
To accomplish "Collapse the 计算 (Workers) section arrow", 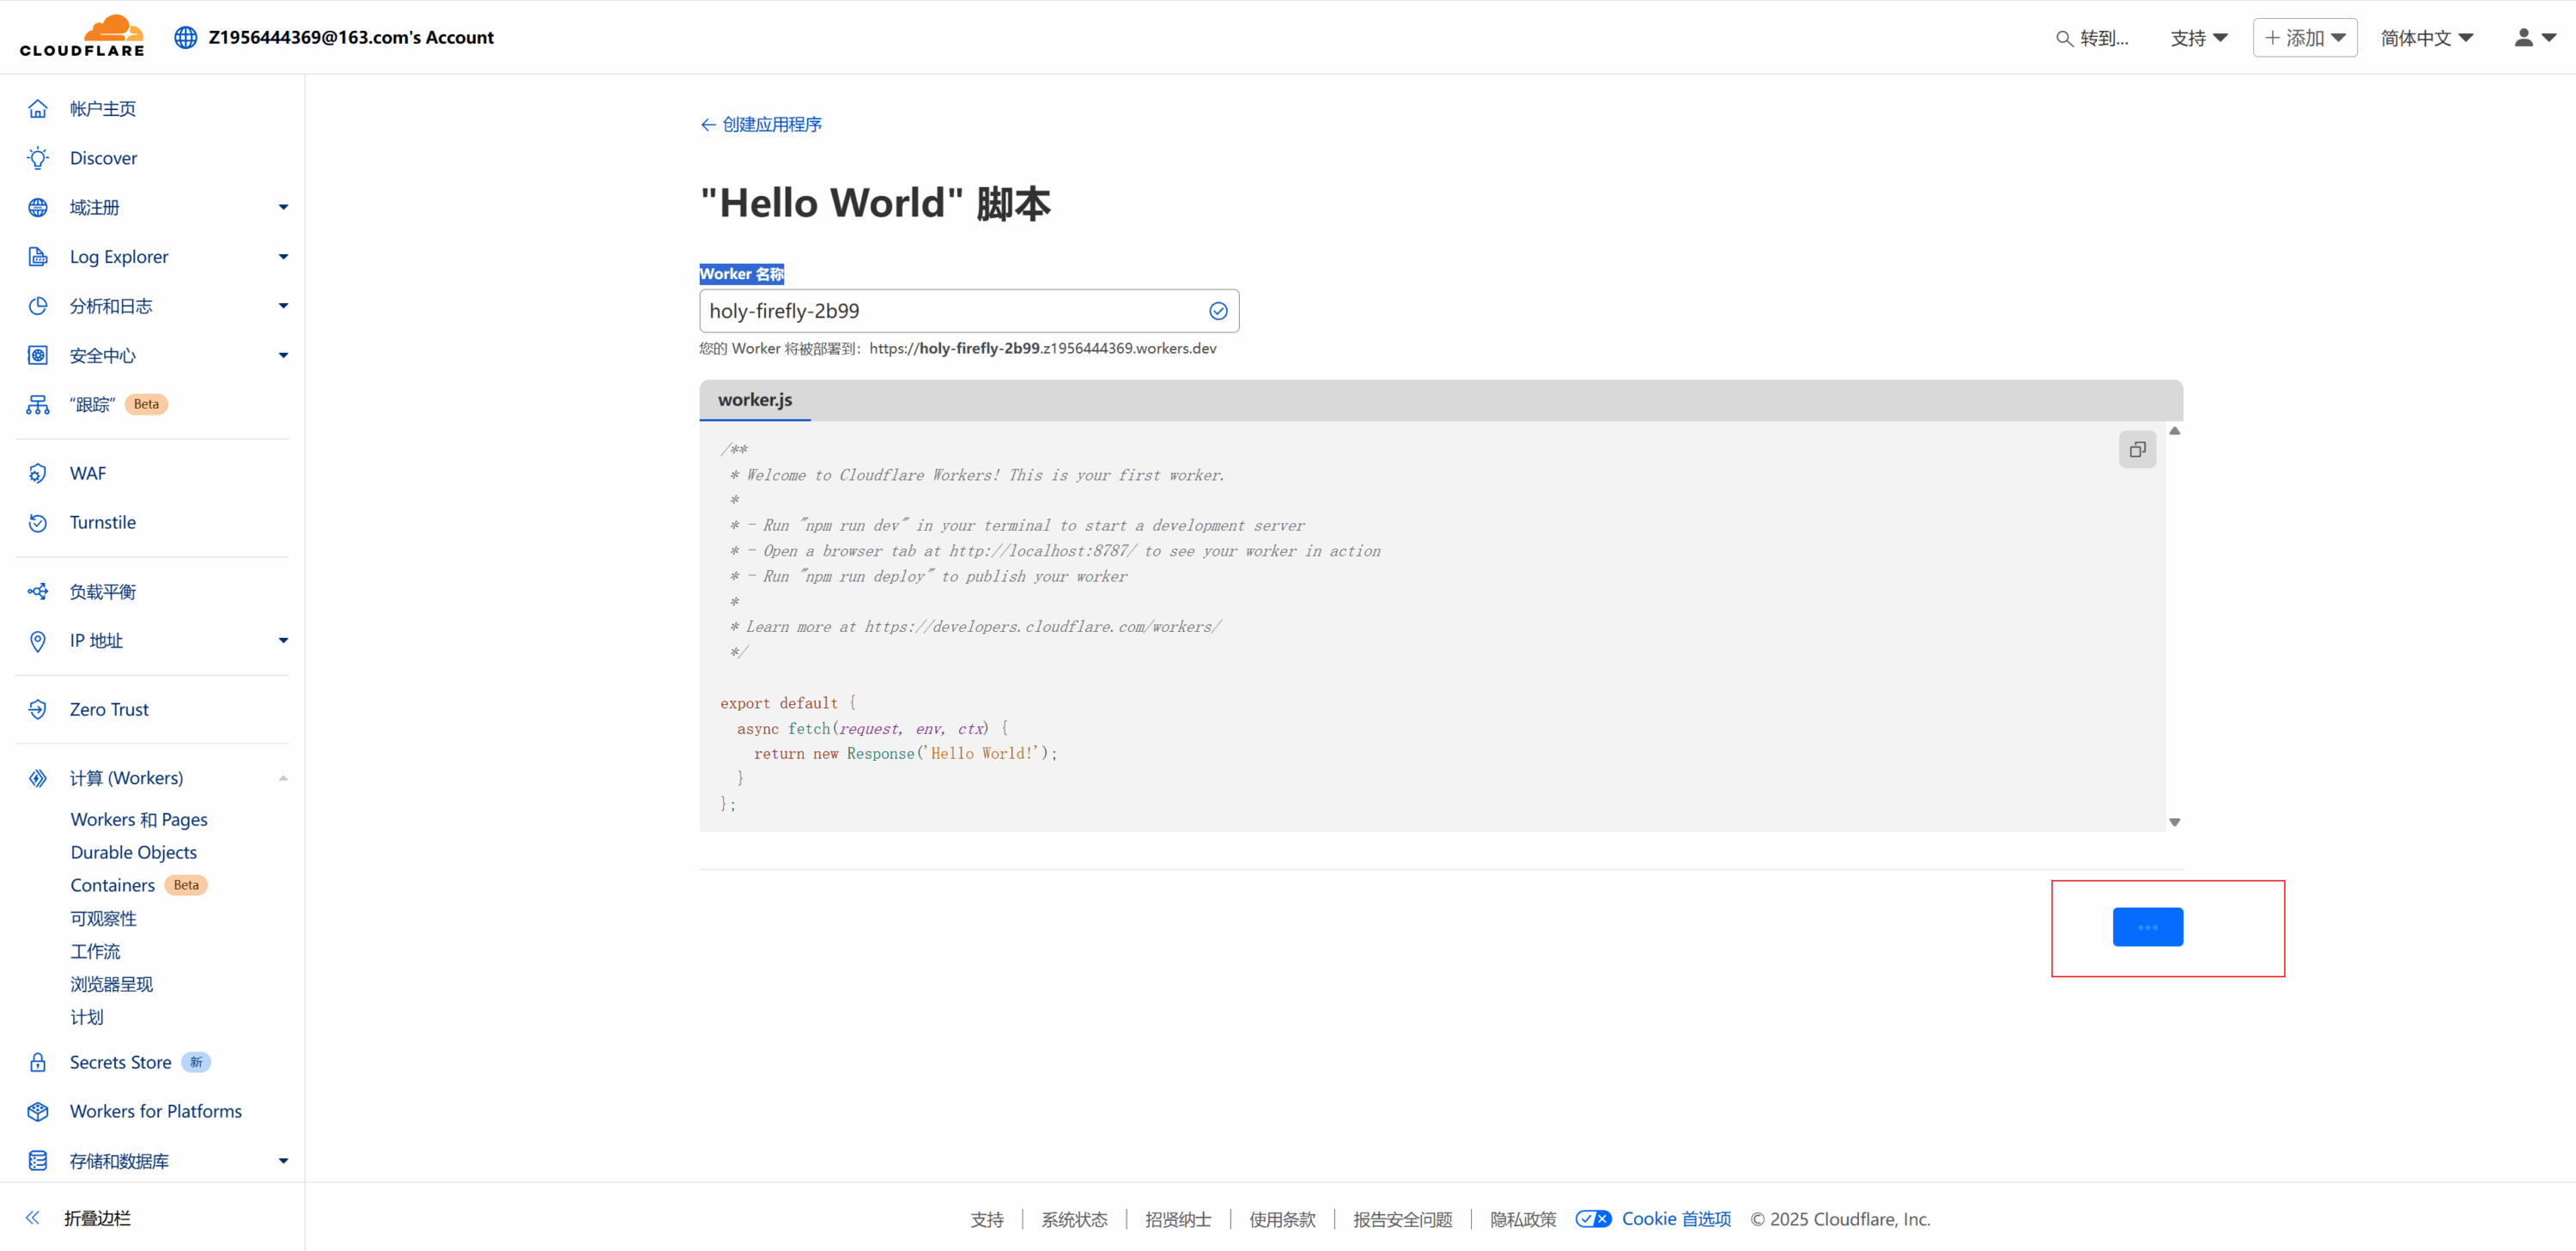I will tap(283, 778).
